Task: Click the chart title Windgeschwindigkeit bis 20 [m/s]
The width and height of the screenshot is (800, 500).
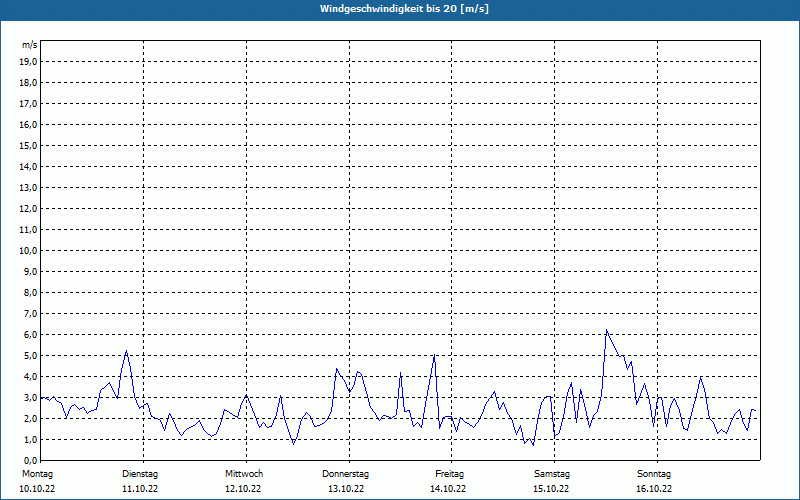Action: tap(404, 9)
